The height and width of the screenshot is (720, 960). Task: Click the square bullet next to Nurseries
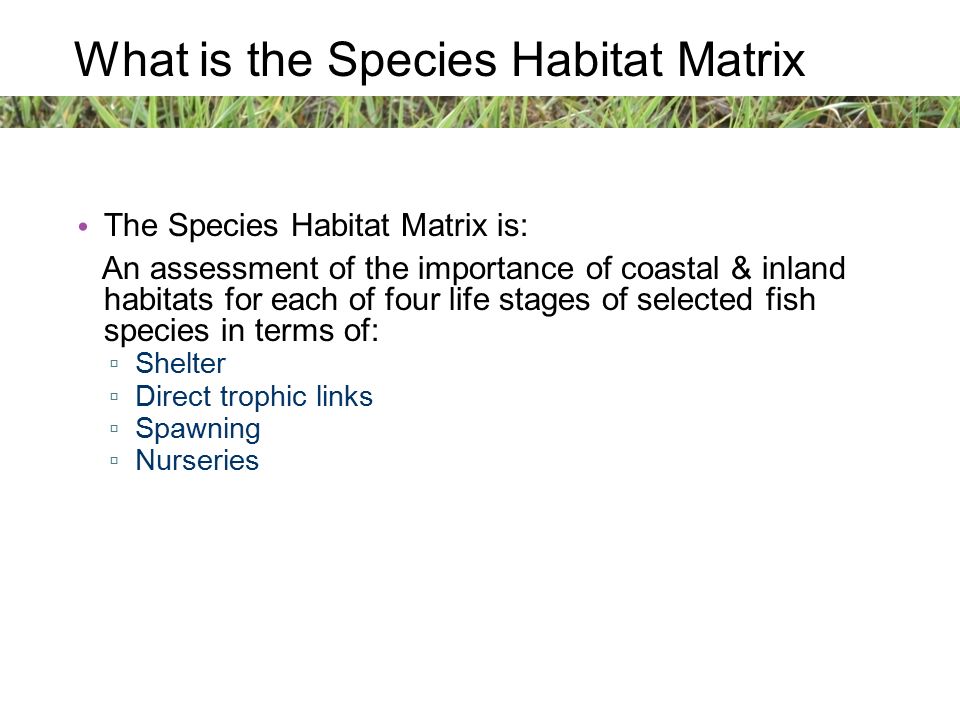pos(114,460)
